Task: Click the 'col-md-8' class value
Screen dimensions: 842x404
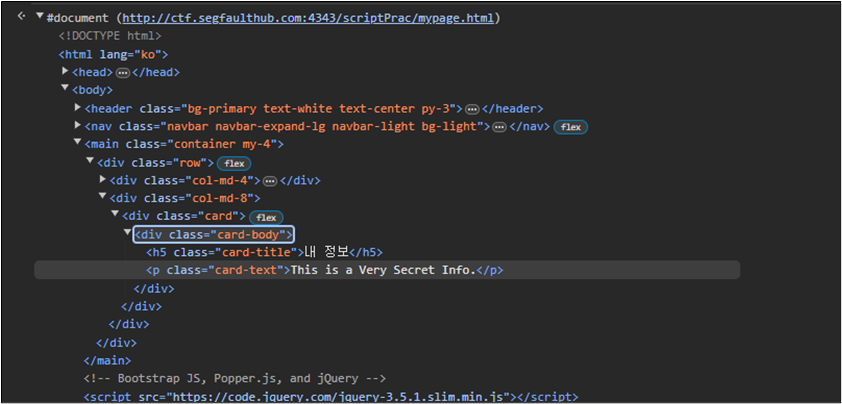Action: [220, 198]
